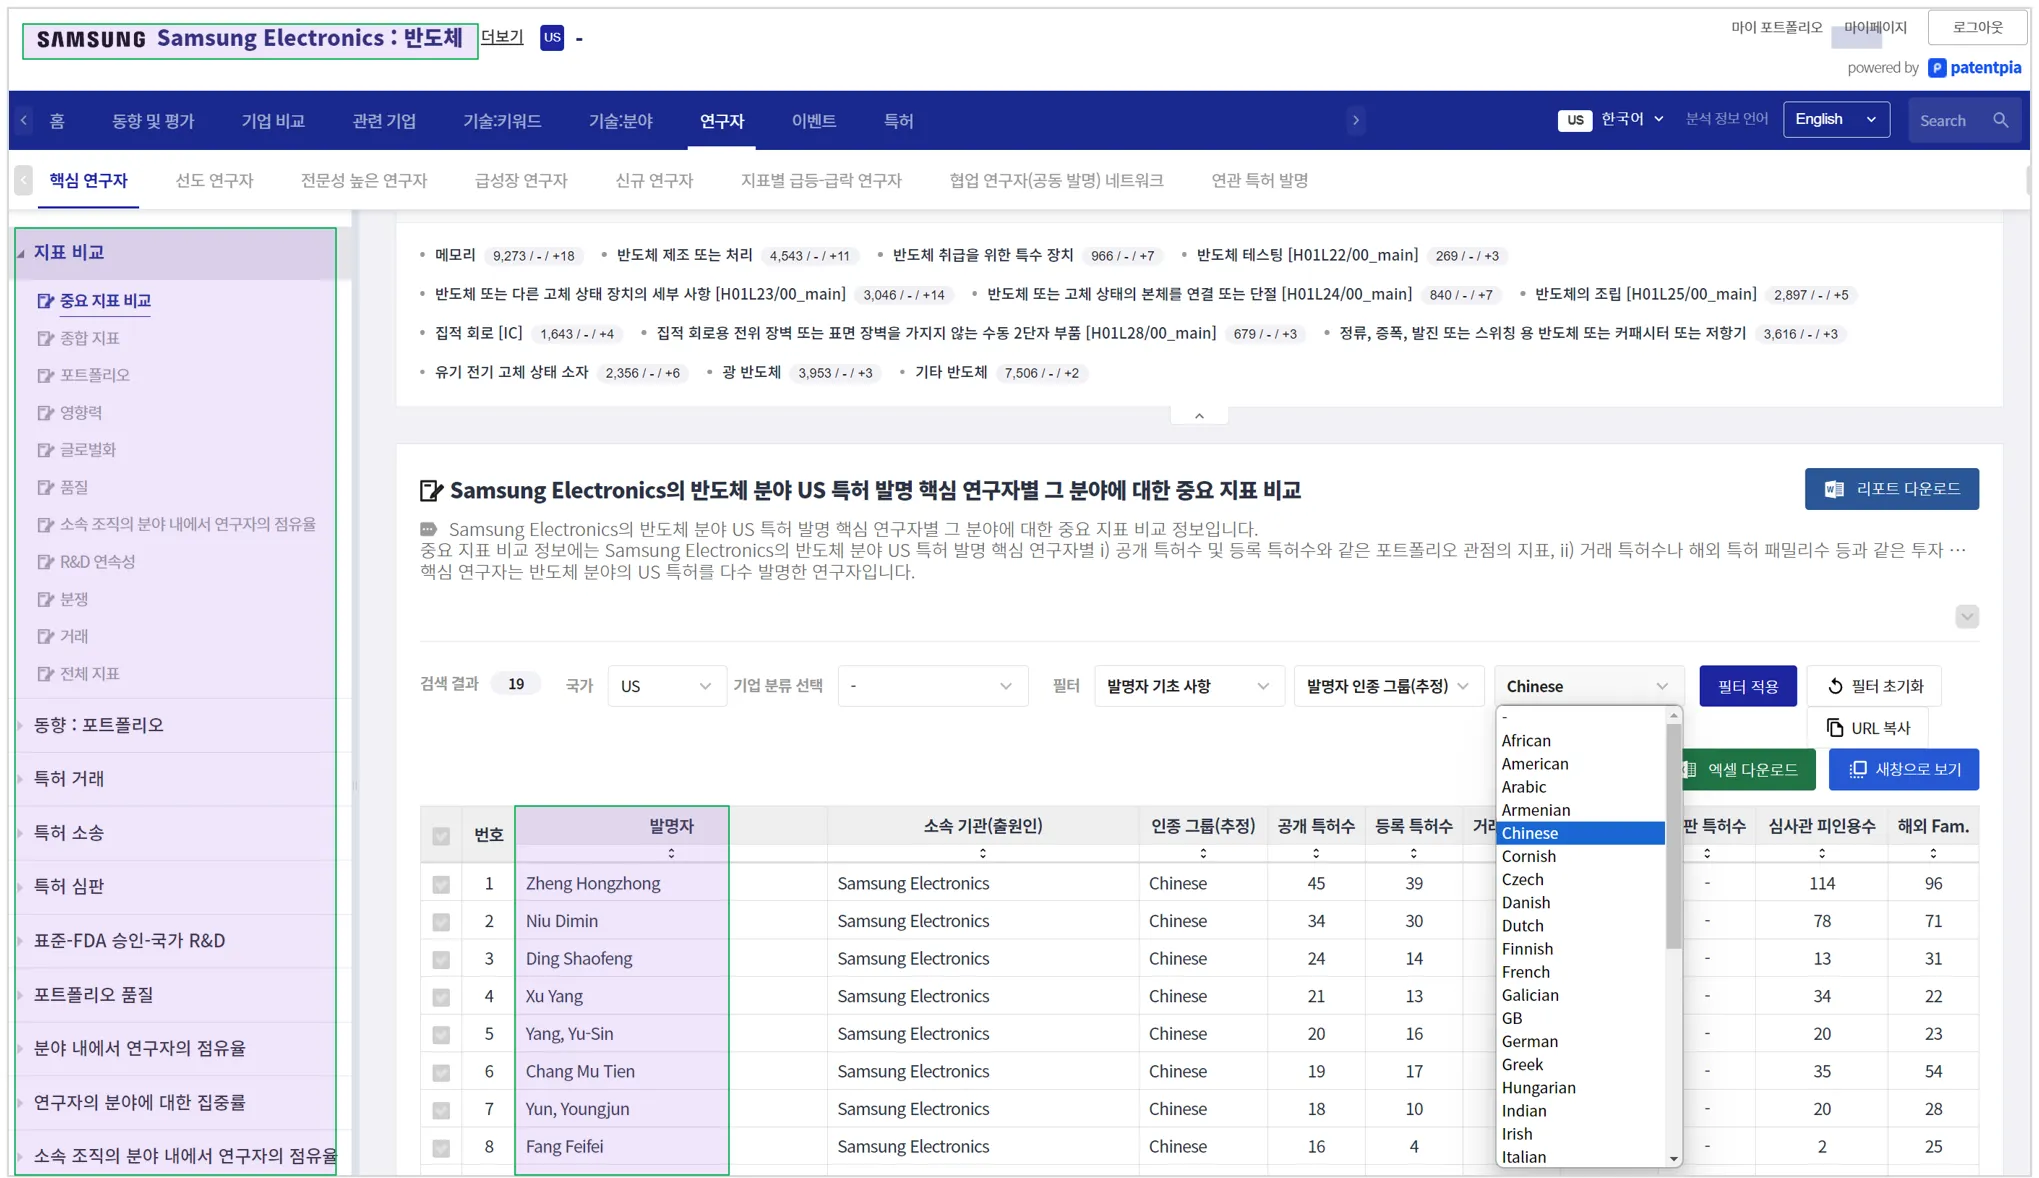Screen dimensions: 2039x1178
Task: Click the Word report download button
Action: [x=1890, y=489]
